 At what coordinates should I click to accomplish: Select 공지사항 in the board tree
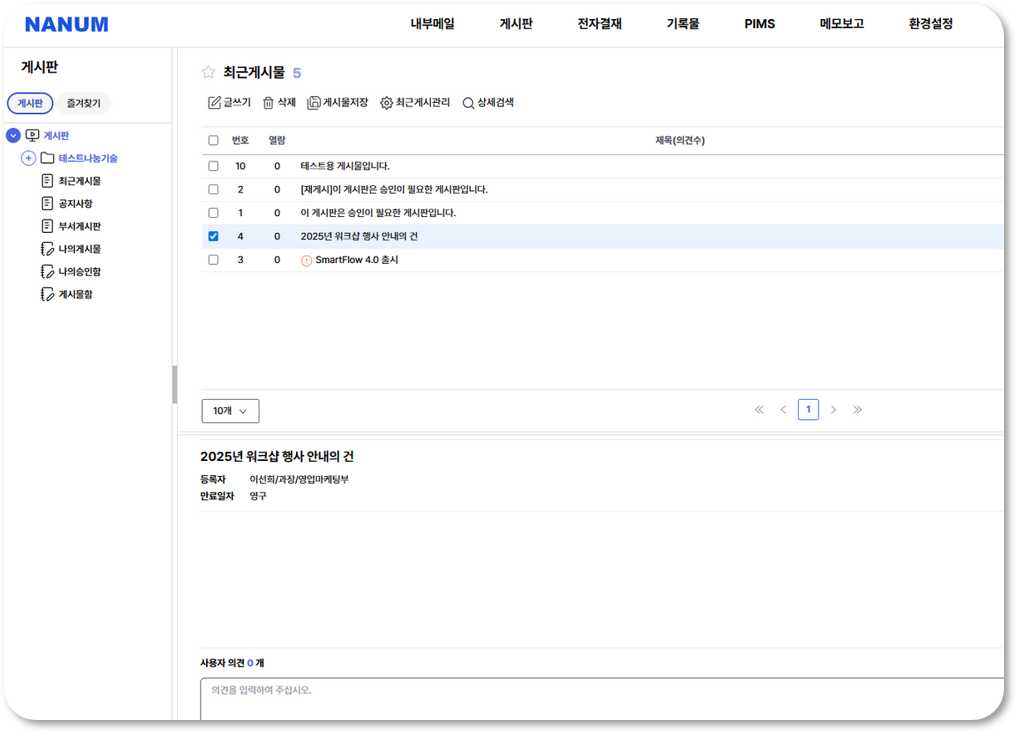(75, 204)
